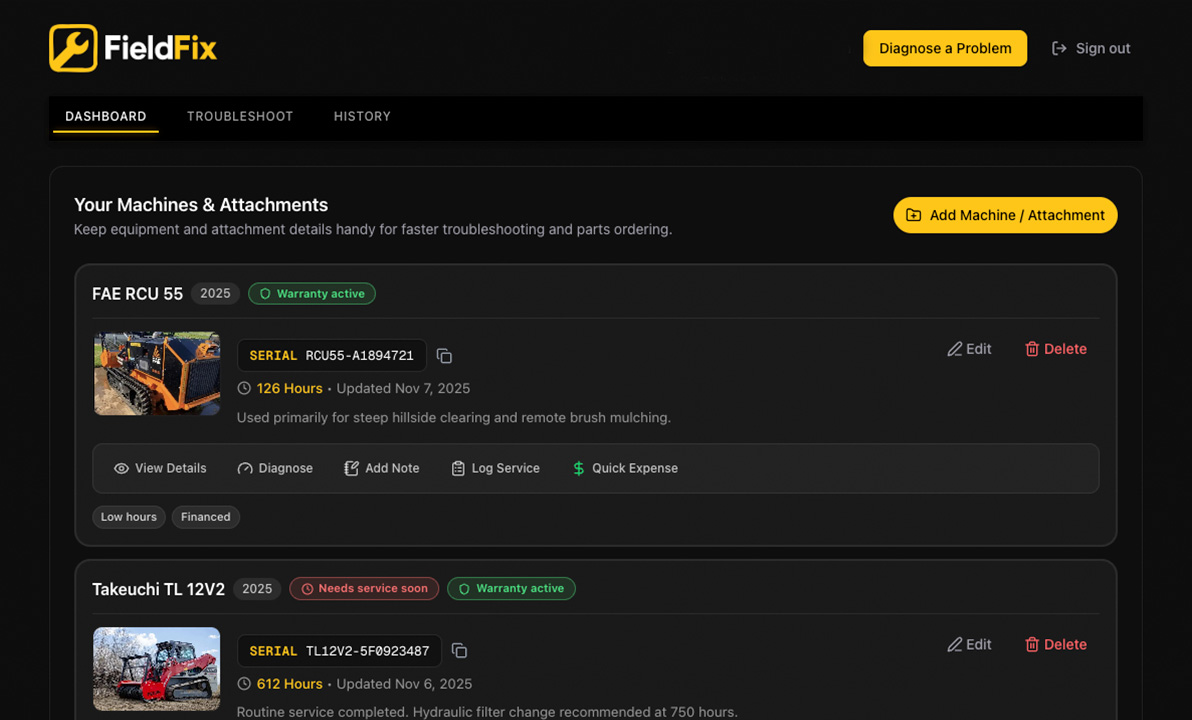Viewport: 1192px width, 720px height.
Task: Click the Diagnose a Problem button
Action: coord(944,47)
